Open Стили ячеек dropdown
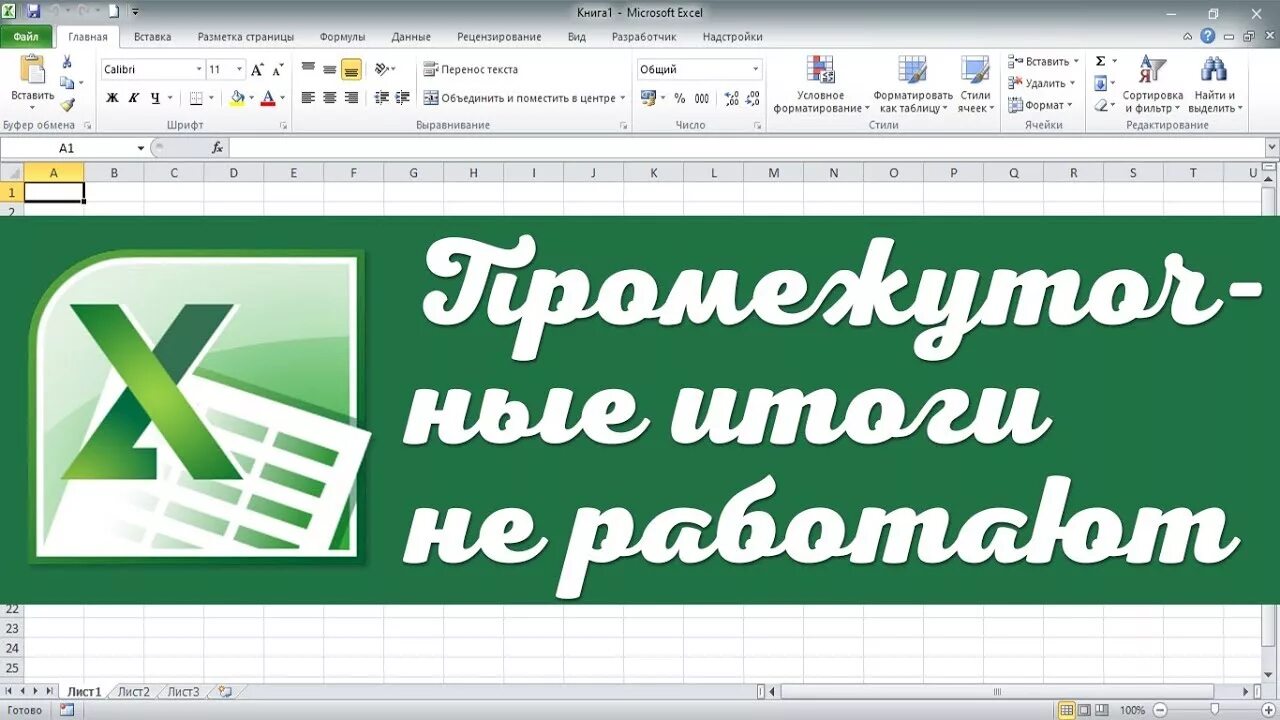 coord(975,84)
